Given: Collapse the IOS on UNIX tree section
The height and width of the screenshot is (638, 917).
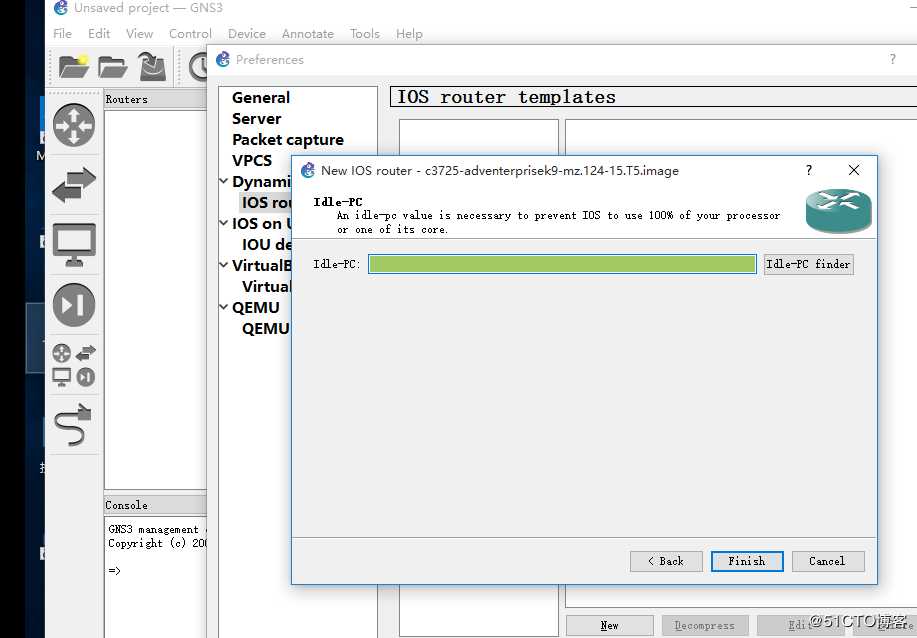Looking at the screenshot, I should (x=223, y=223).
